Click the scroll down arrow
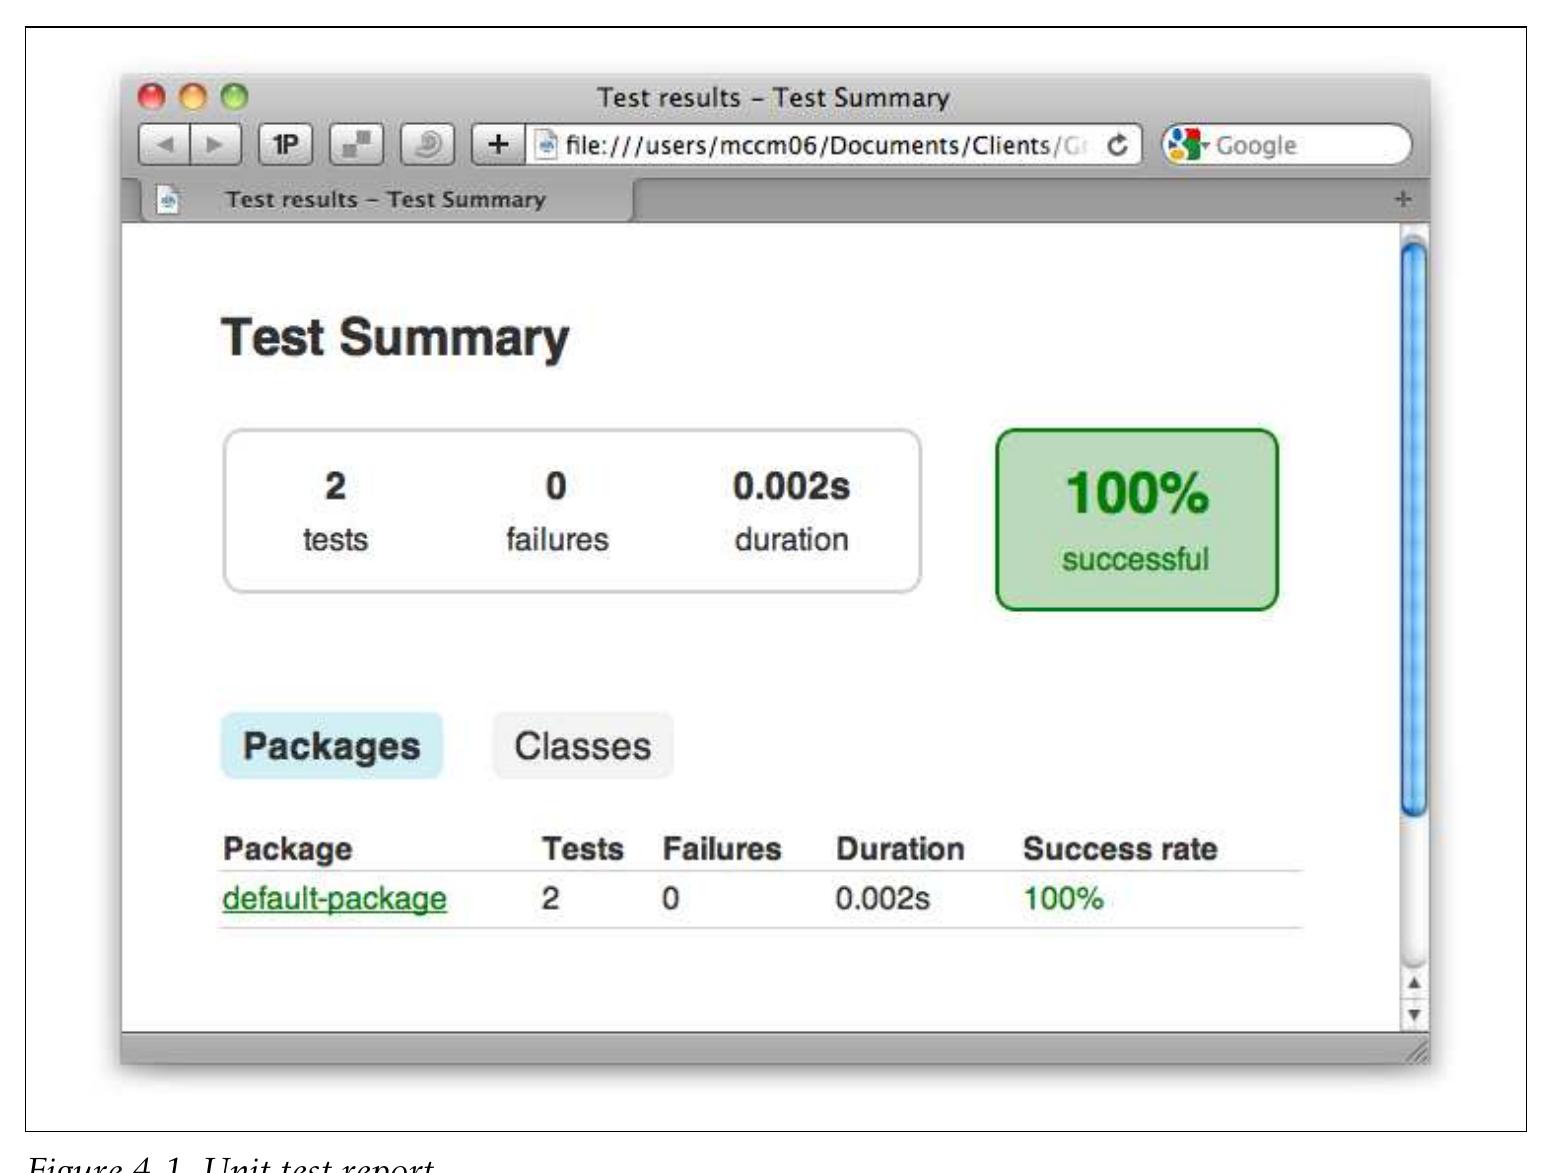Screen dimensions: 1542x1173 (x=1413, y=1014)
